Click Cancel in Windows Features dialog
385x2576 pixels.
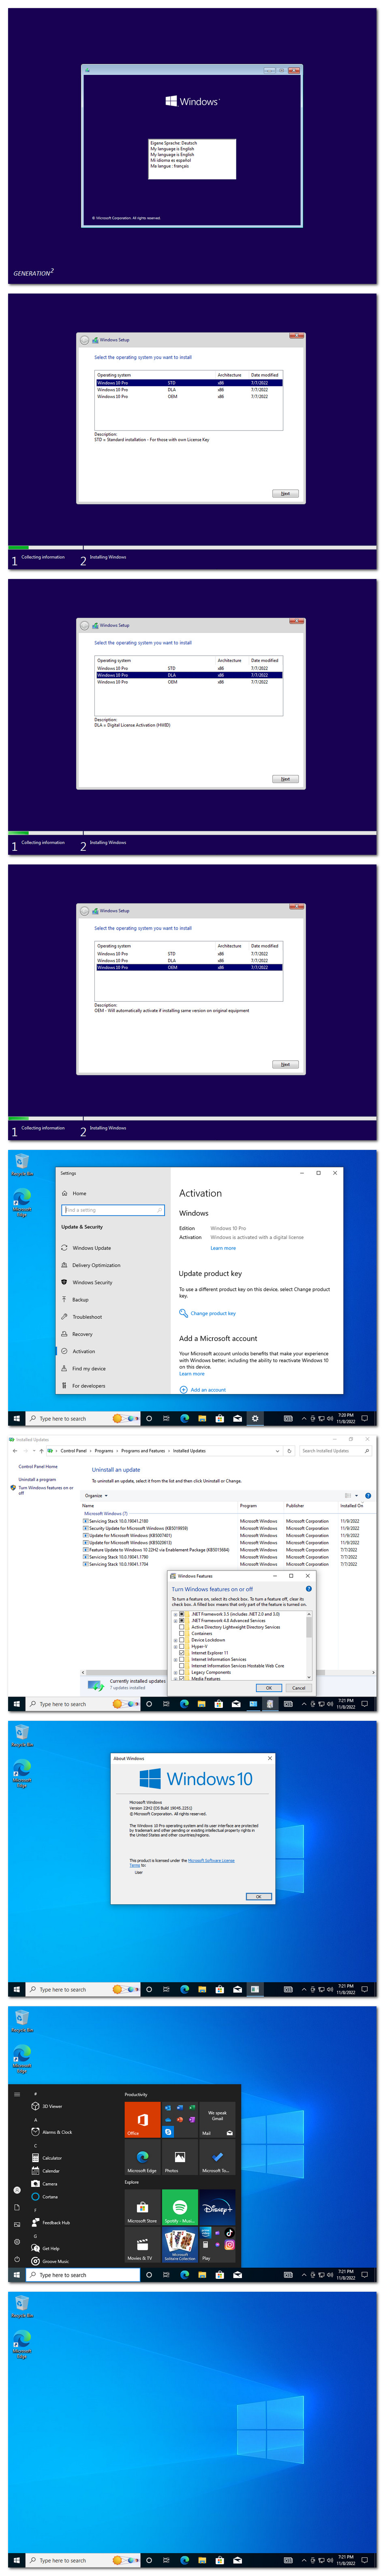(x=299, y=1688)
